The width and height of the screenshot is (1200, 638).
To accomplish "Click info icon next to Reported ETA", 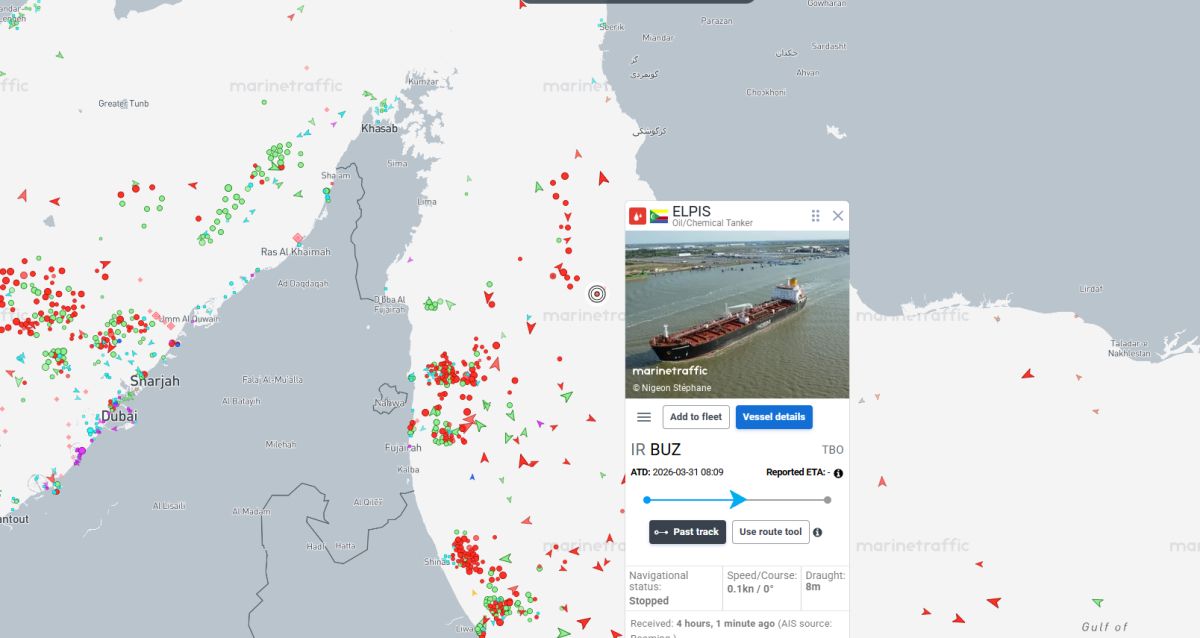I will [838, 473].
